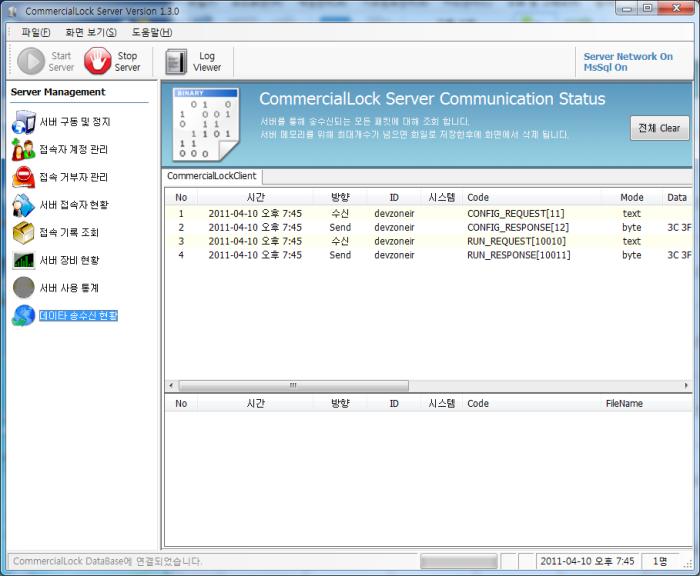Click the 데이타 송수신 현황 globe icon
The width and height of the screenshot is (700, 576).
23,315
